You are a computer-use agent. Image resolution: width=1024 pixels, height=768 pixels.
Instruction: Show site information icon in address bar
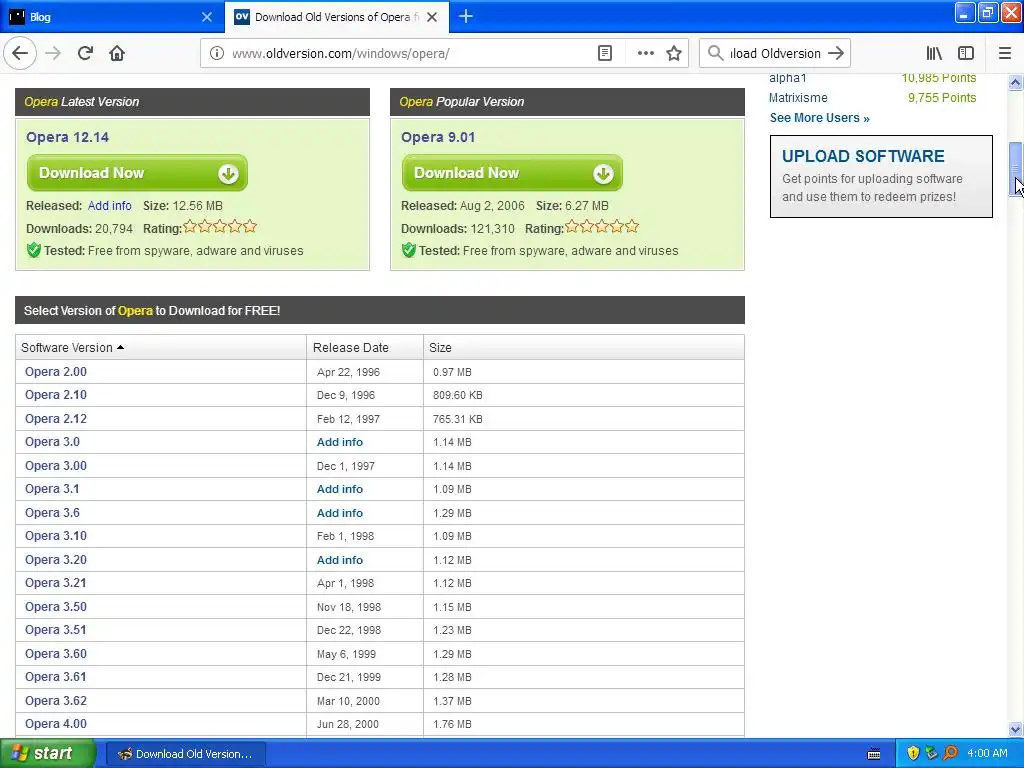click(217, 54)
